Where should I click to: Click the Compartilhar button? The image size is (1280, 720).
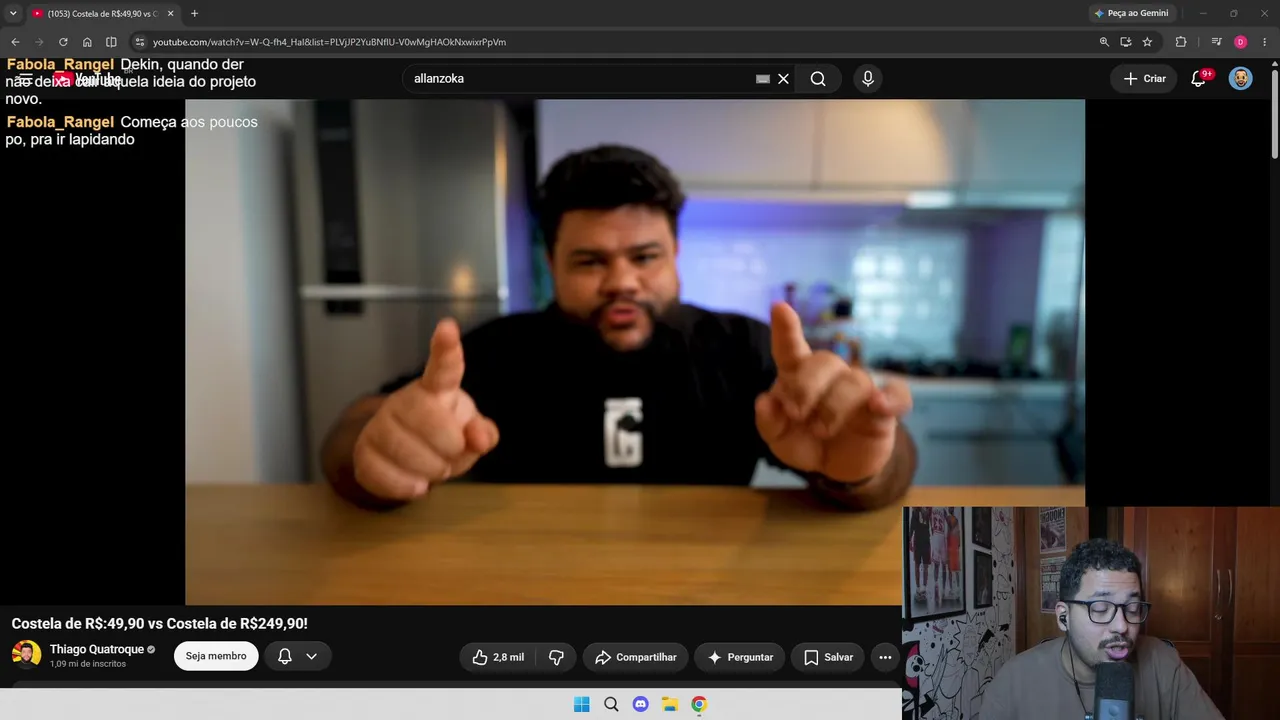[635, 657]
